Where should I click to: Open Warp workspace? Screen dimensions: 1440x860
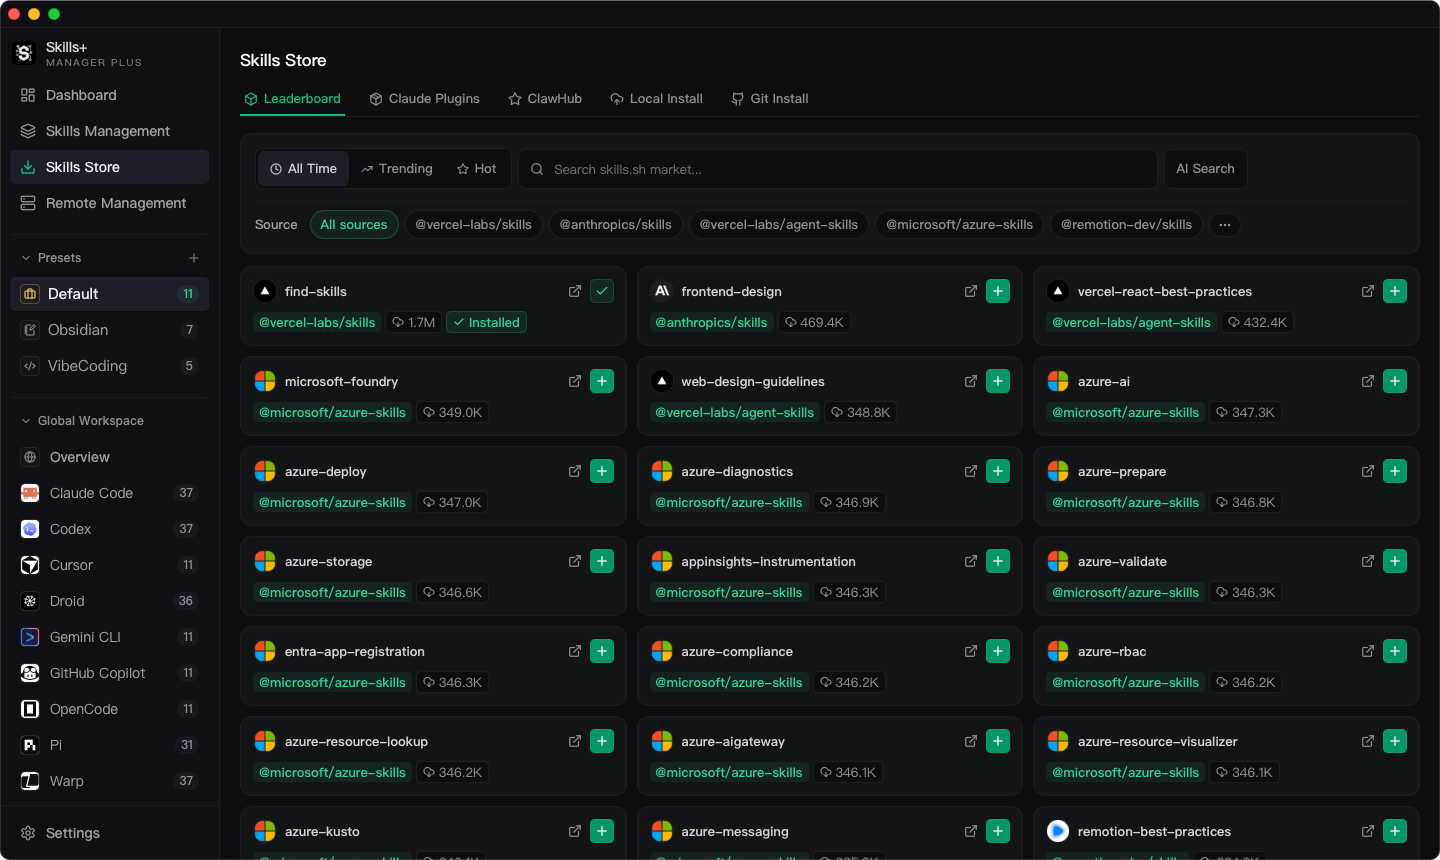(x=110, y=781)
